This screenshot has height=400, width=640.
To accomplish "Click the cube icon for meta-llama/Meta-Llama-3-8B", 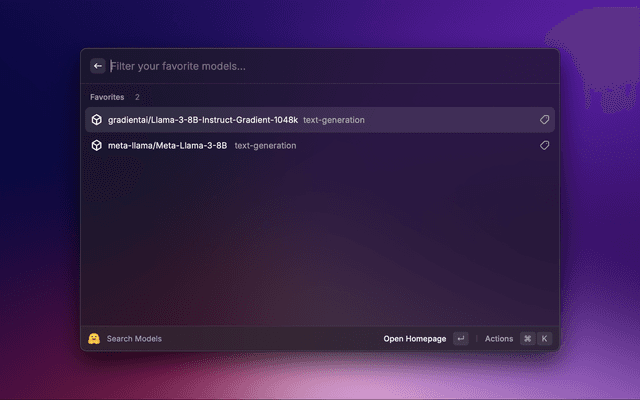I will click(x=96, y=145).
